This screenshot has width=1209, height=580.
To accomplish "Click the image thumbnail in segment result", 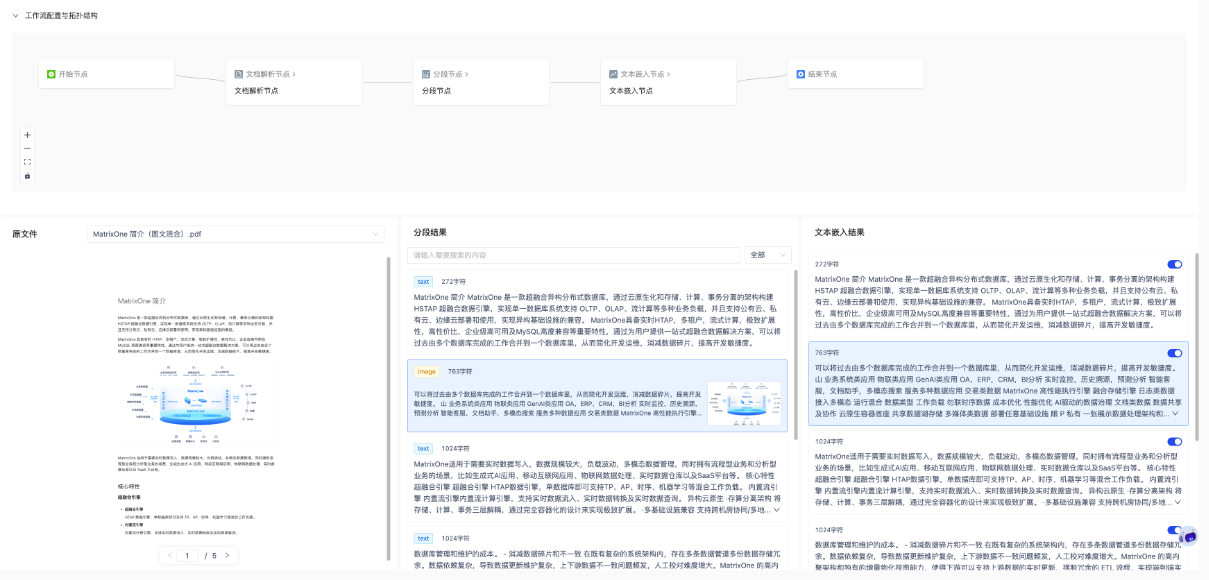I will (743, 402).
